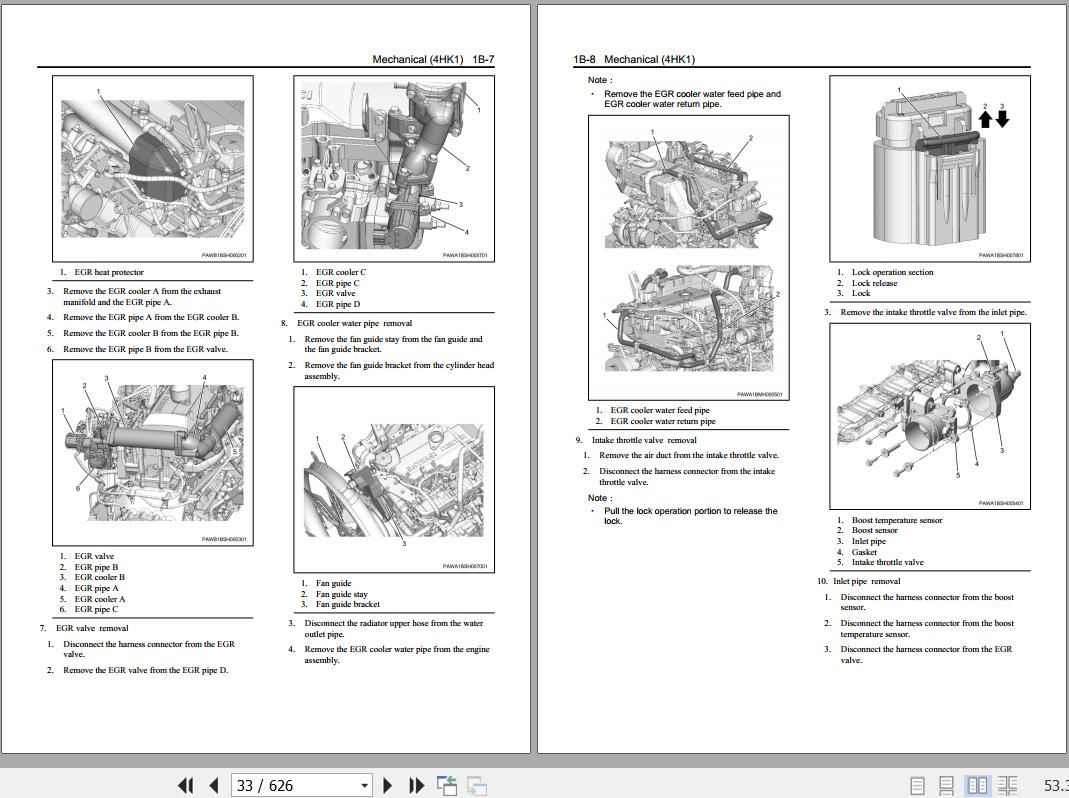Click the legend item 'Lock operation section'

click(x=892, y=272)
